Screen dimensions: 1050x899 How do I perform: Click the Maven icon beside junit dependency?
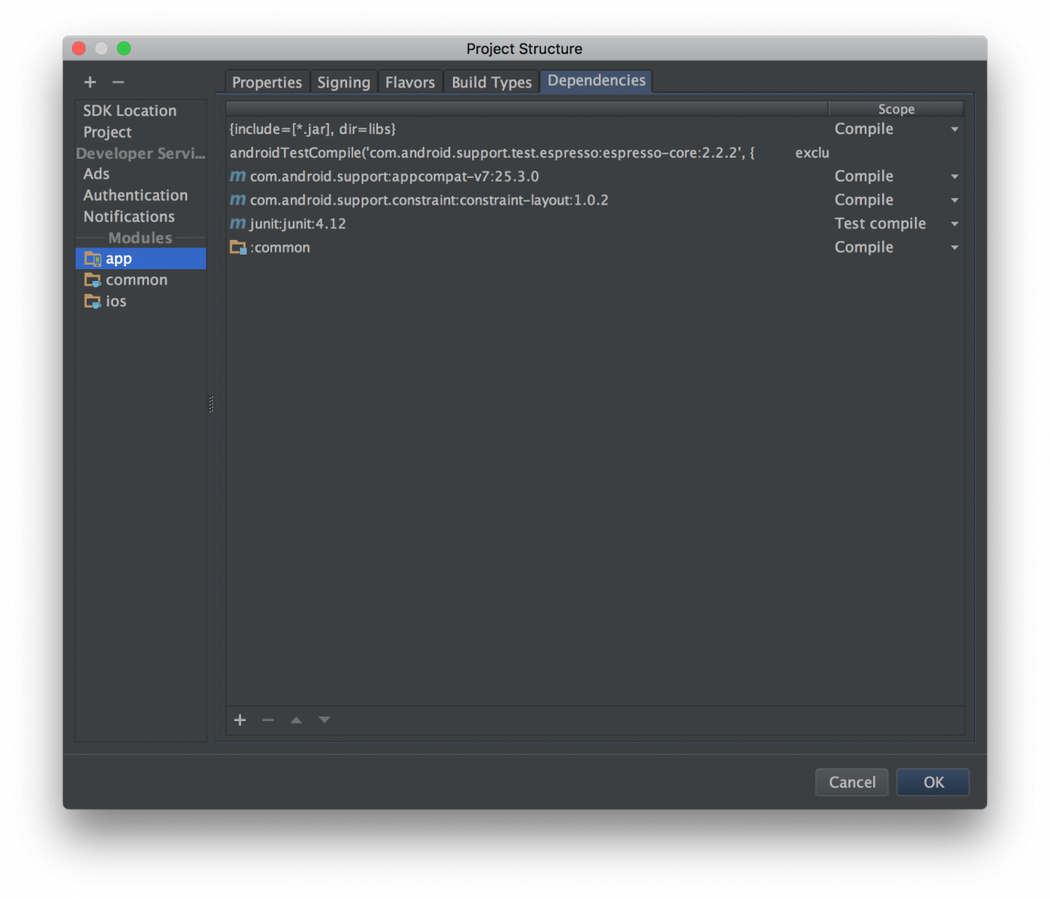[236, 223]
